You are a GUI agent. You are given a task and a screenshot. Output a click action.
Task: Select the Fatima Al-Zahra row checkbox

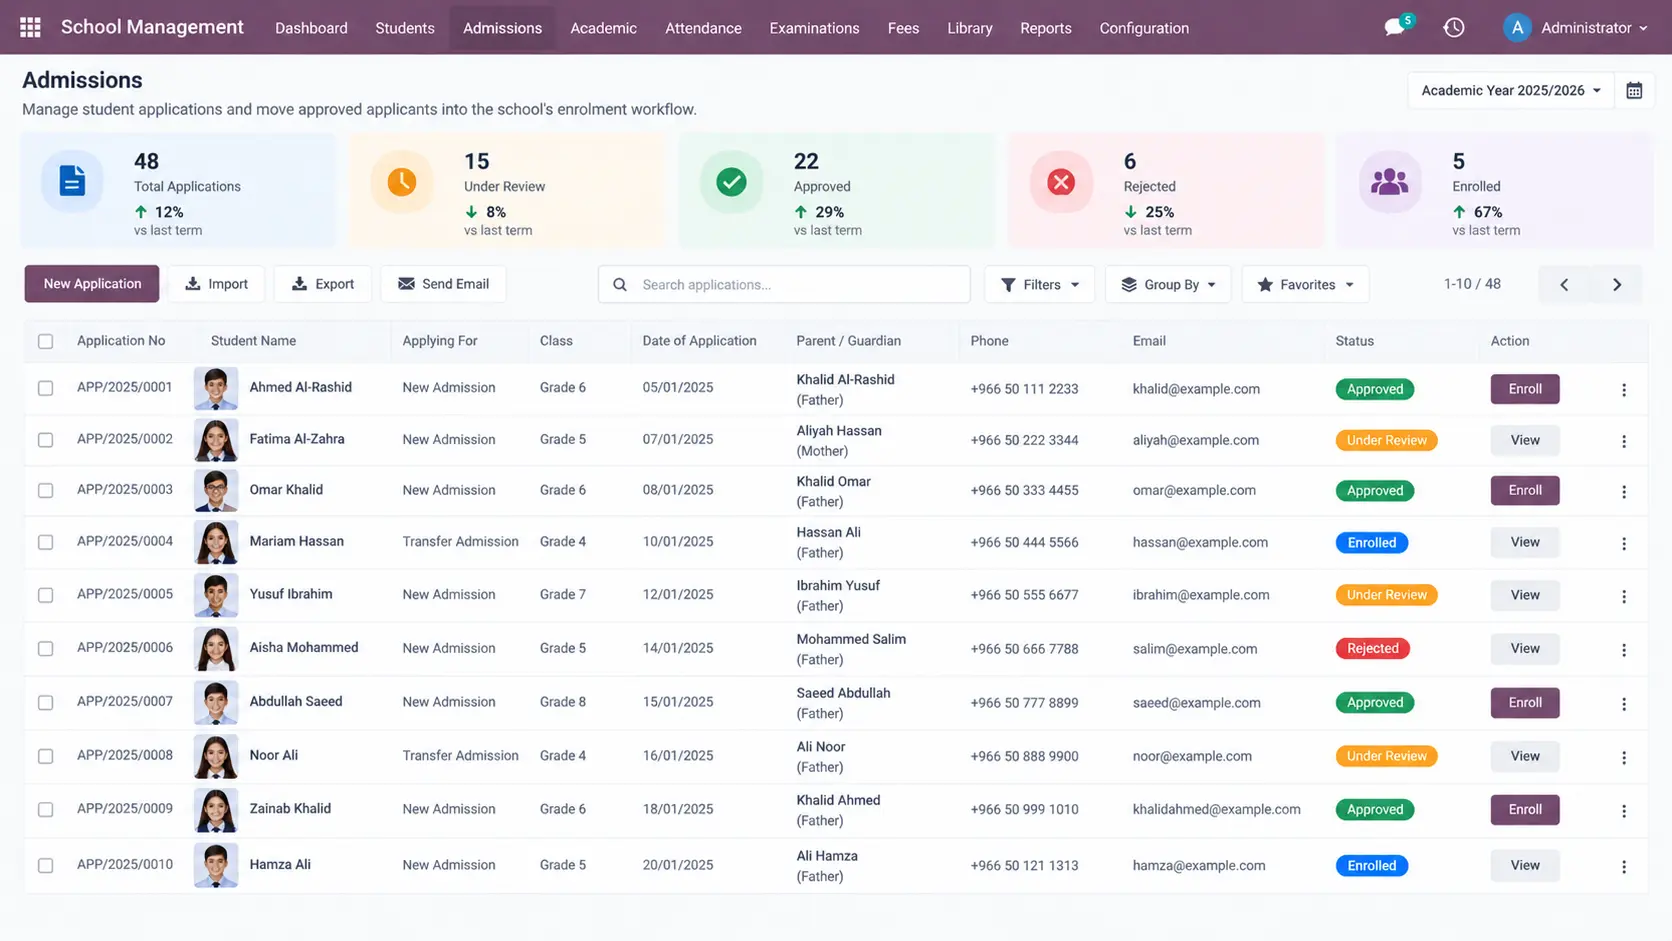(46, 440)
